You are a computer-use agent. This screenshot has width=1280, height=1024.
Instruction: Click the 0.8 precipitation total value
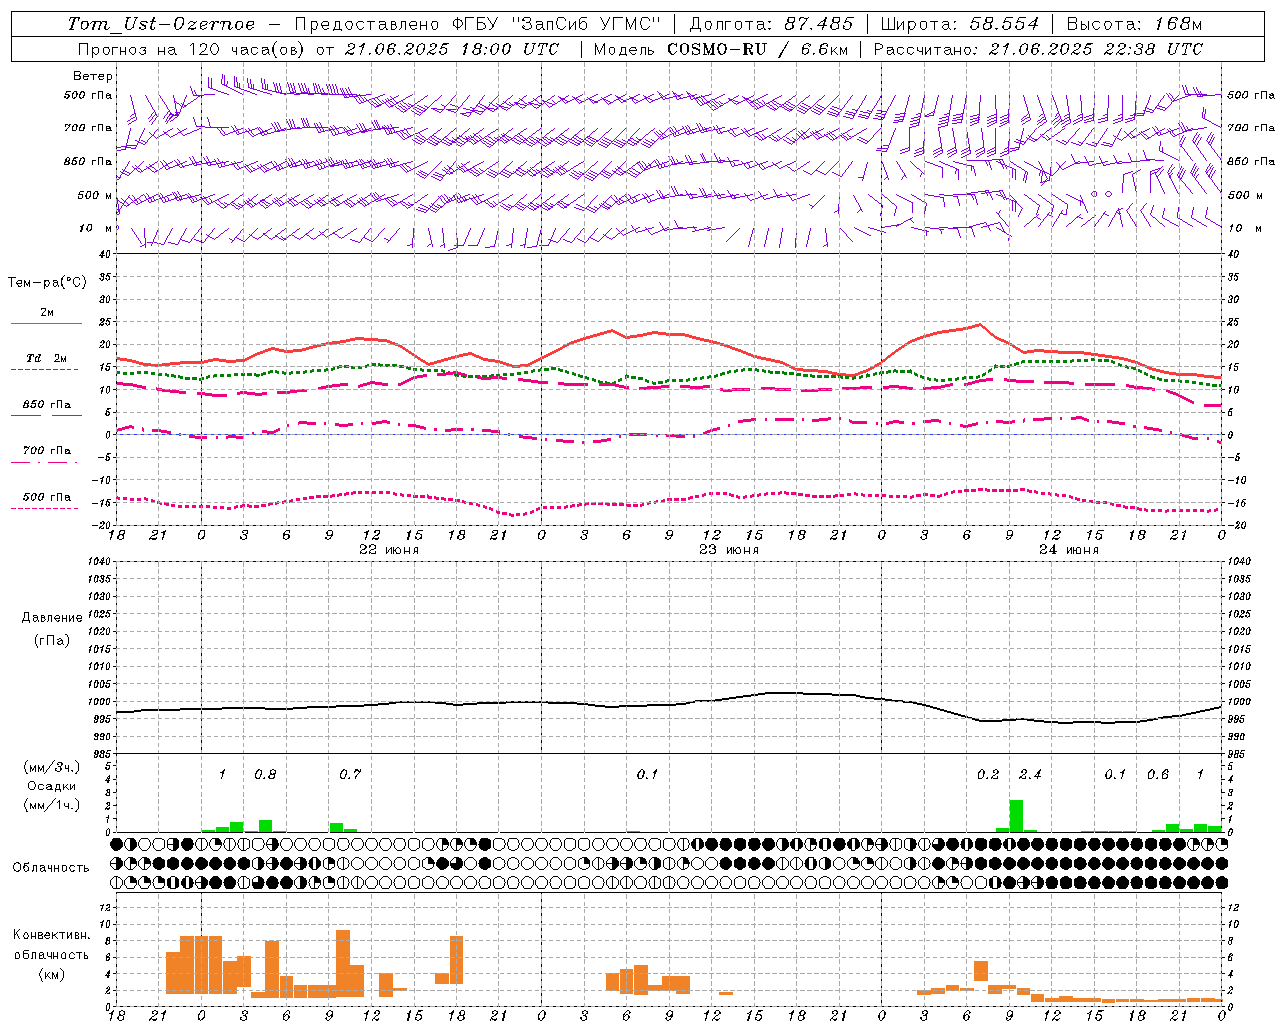coord(265,774)
